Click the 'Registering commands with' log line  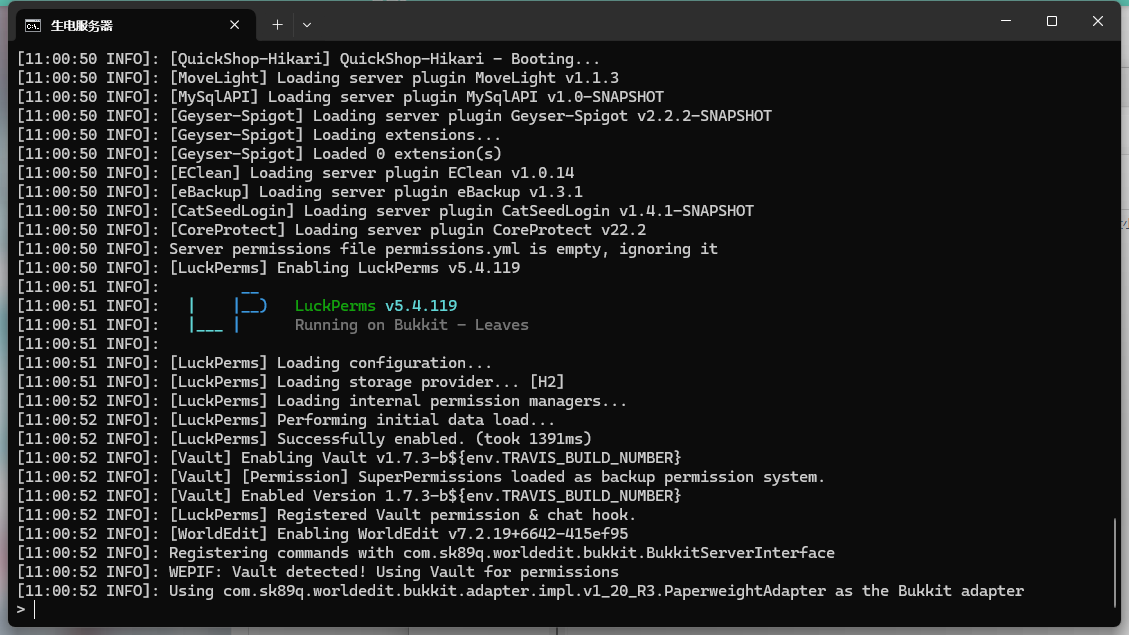click(x=426, y=553)
